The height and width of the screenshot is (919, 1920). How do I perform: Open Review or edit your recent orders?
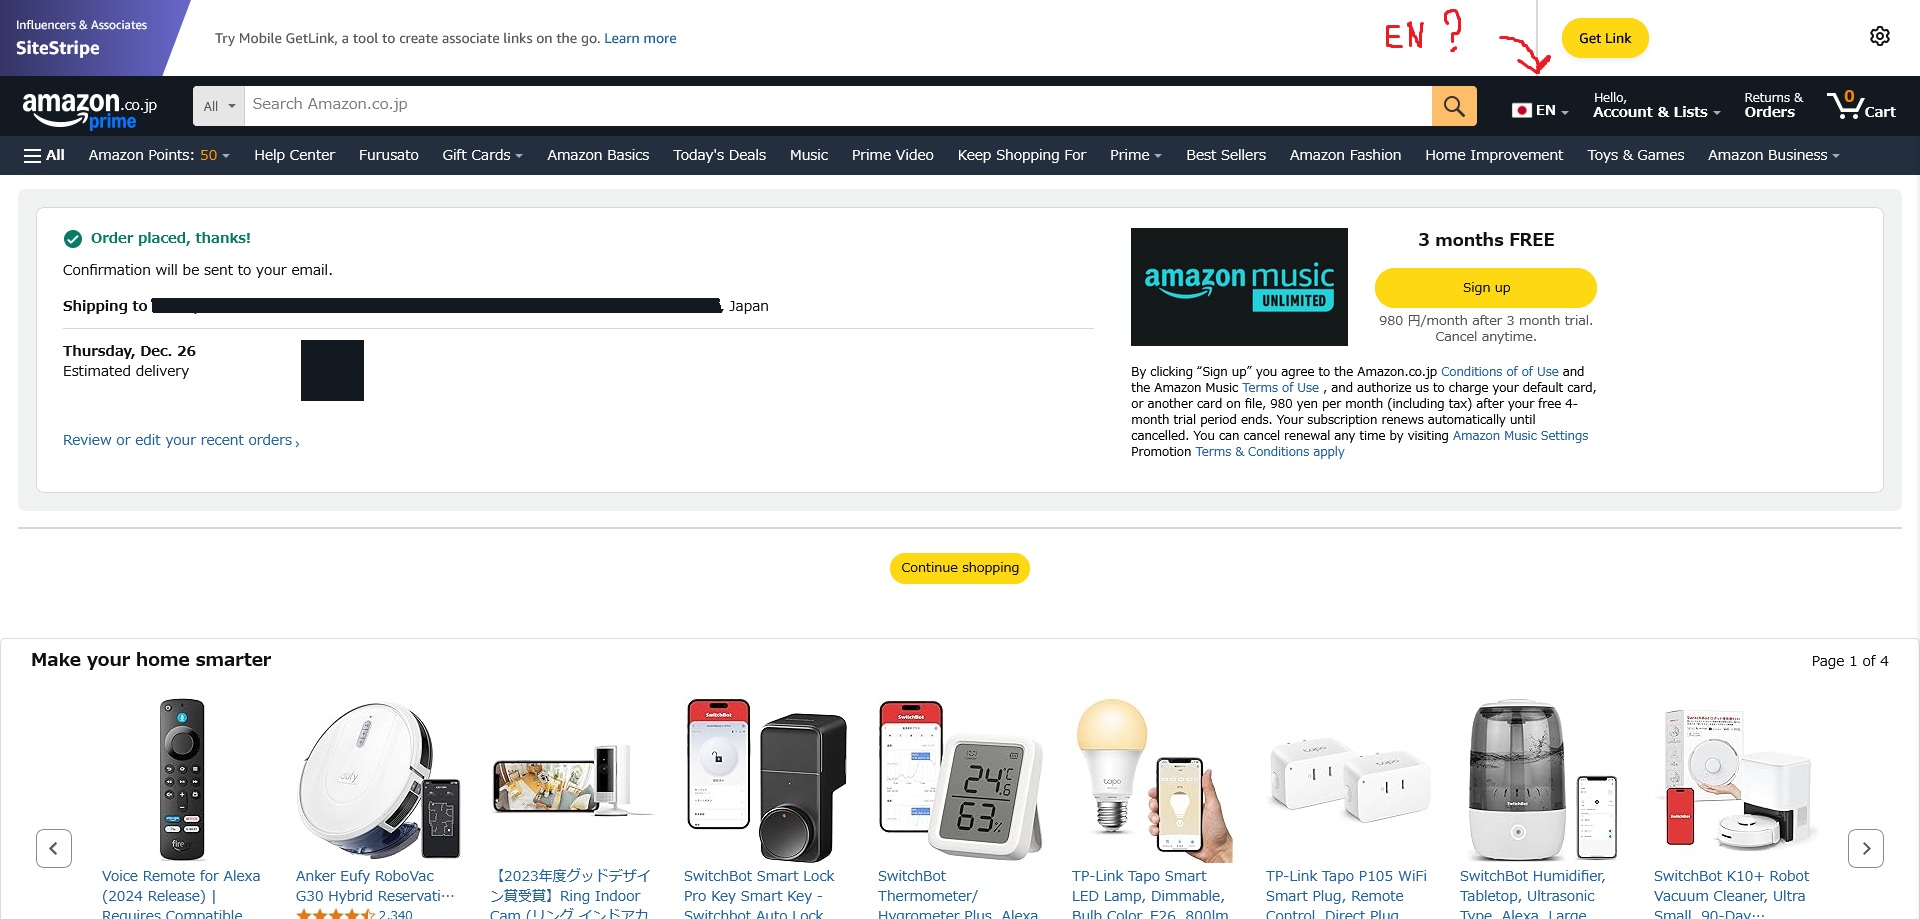(181, 440)
